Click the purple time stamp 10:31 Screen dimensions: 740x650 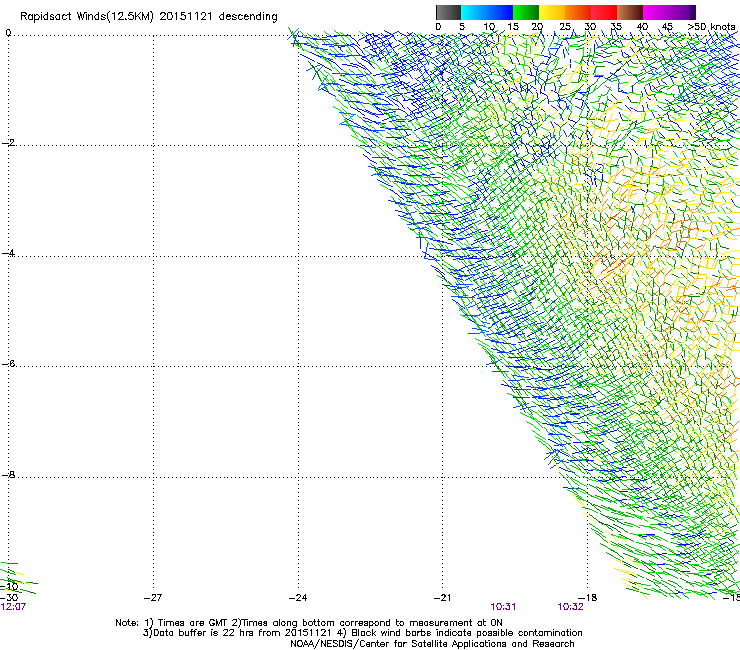pyautogui.click(x=503, y=607)
